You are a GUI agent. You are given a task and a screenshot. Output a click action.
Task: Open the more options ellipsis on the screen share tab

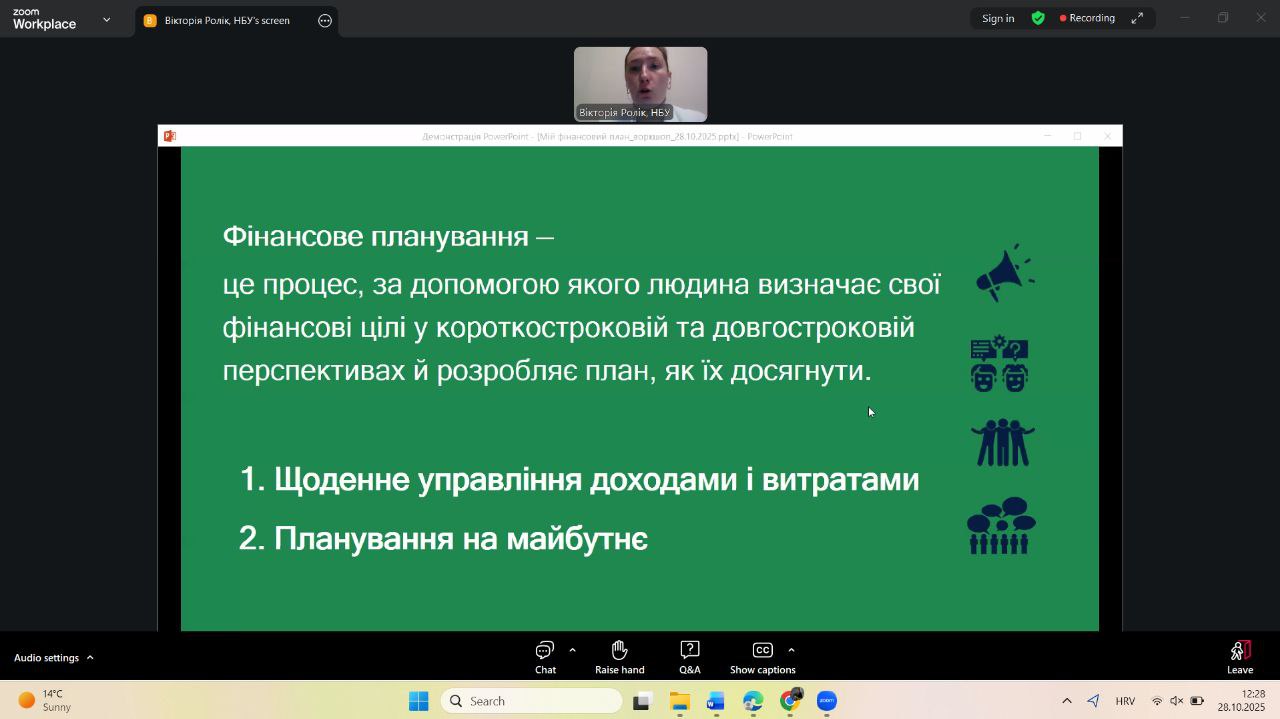point(325,20)
